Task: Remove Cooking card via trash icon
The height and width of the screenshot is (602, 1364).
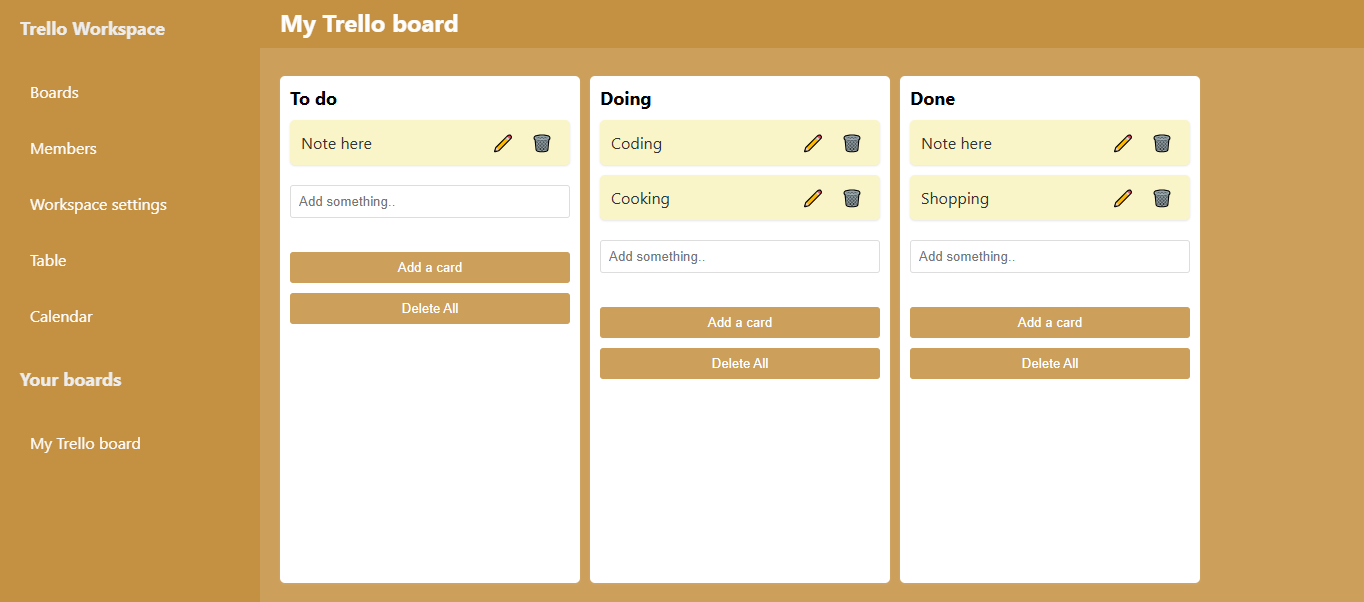Action: pos(852,198)
